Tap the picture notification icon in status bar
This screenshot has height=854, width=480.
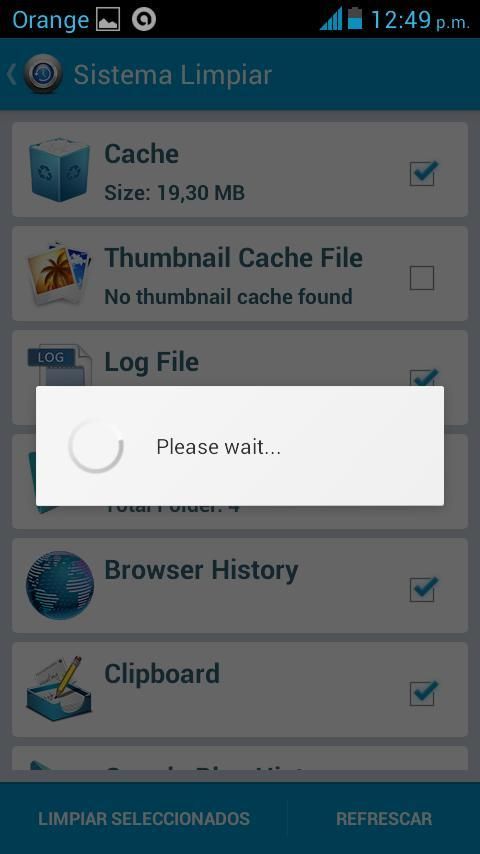[x=108, y=20]
